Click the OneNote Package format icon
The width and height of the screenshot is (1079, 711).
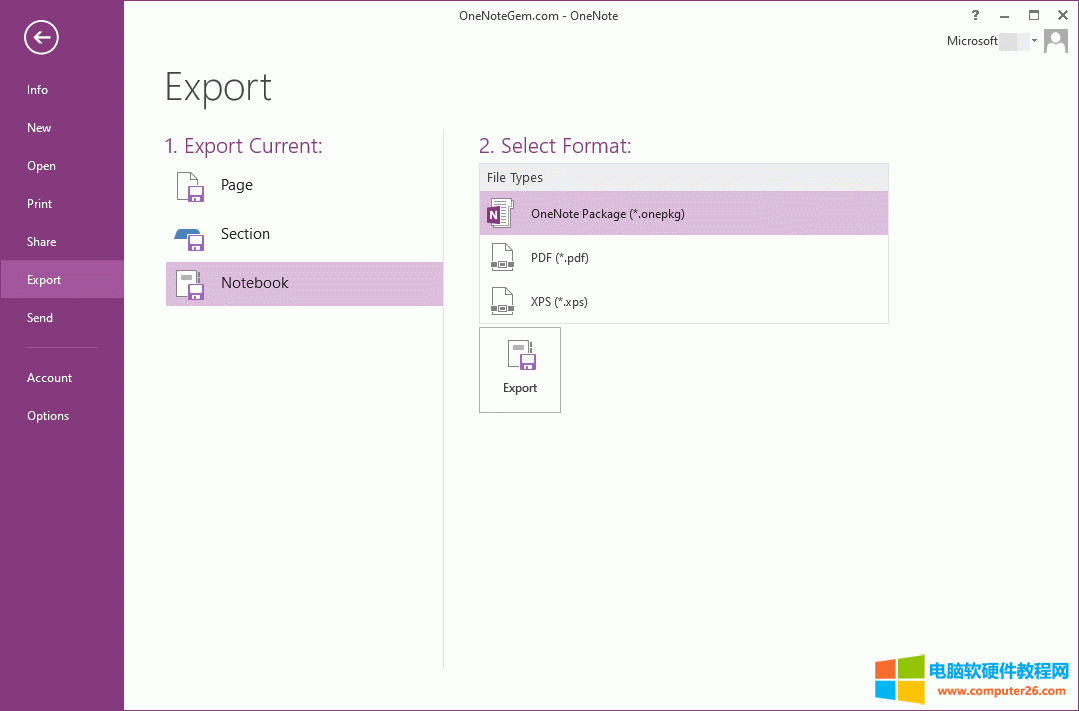500,213
